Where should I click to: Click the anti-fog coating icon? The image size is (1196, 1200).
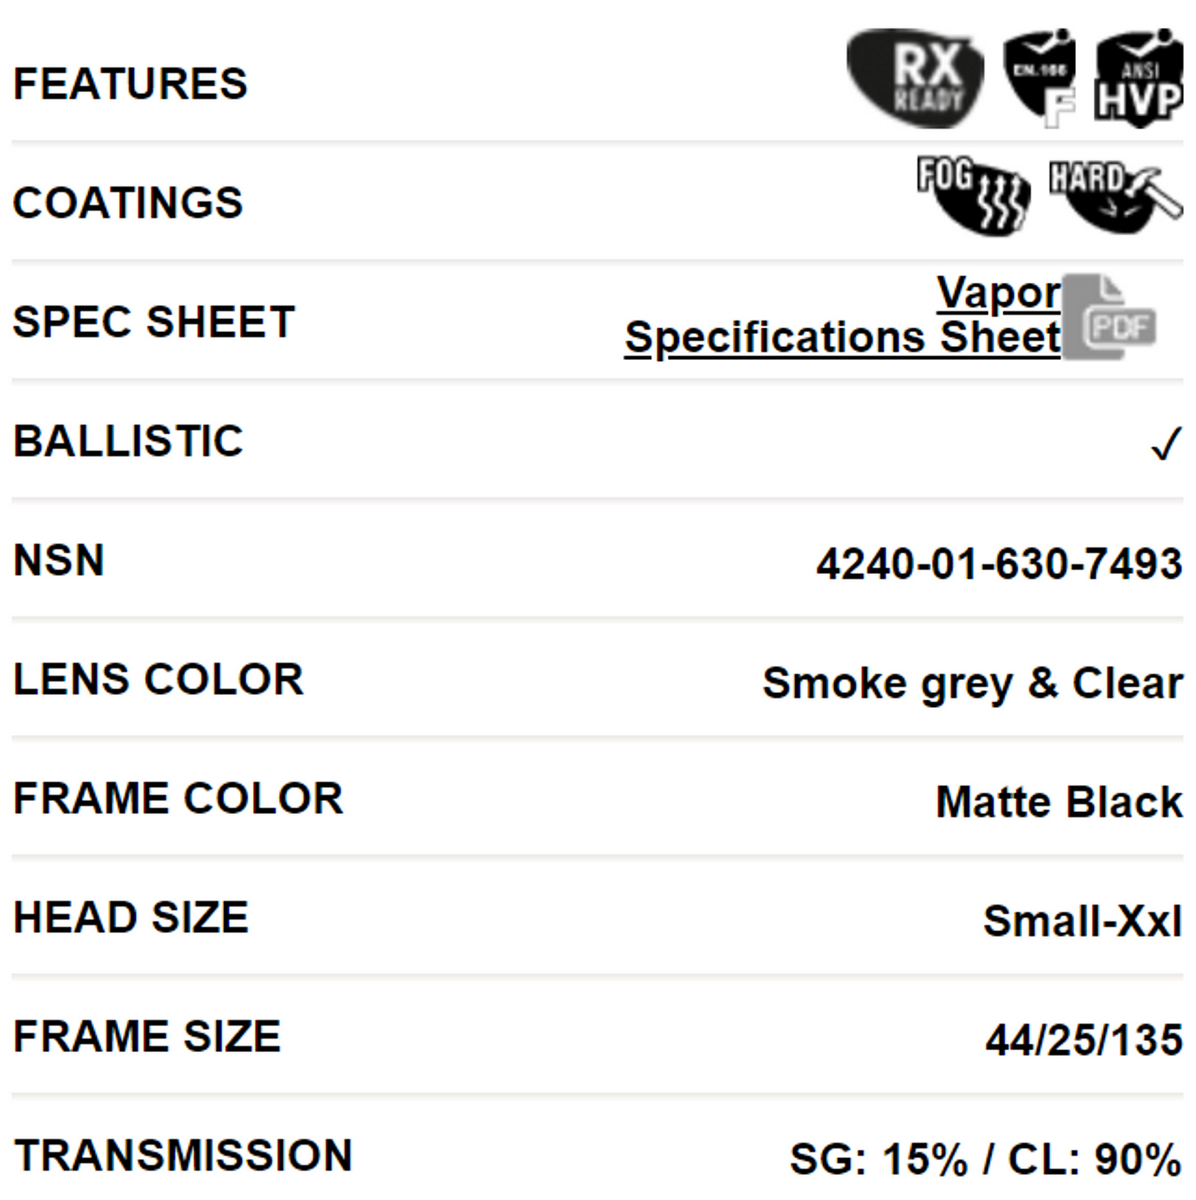point(974,195)
